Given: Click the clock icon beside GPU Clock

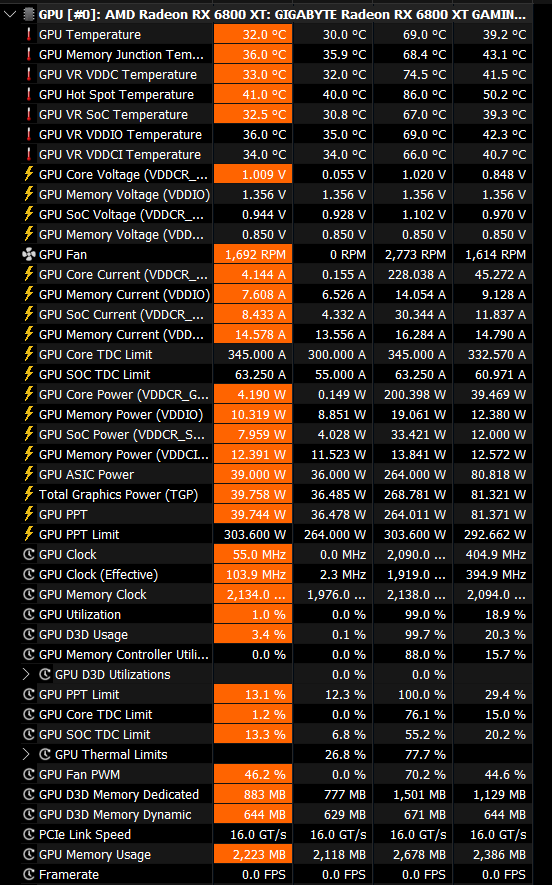Looking at the screenshot, I should coord(29,554).
